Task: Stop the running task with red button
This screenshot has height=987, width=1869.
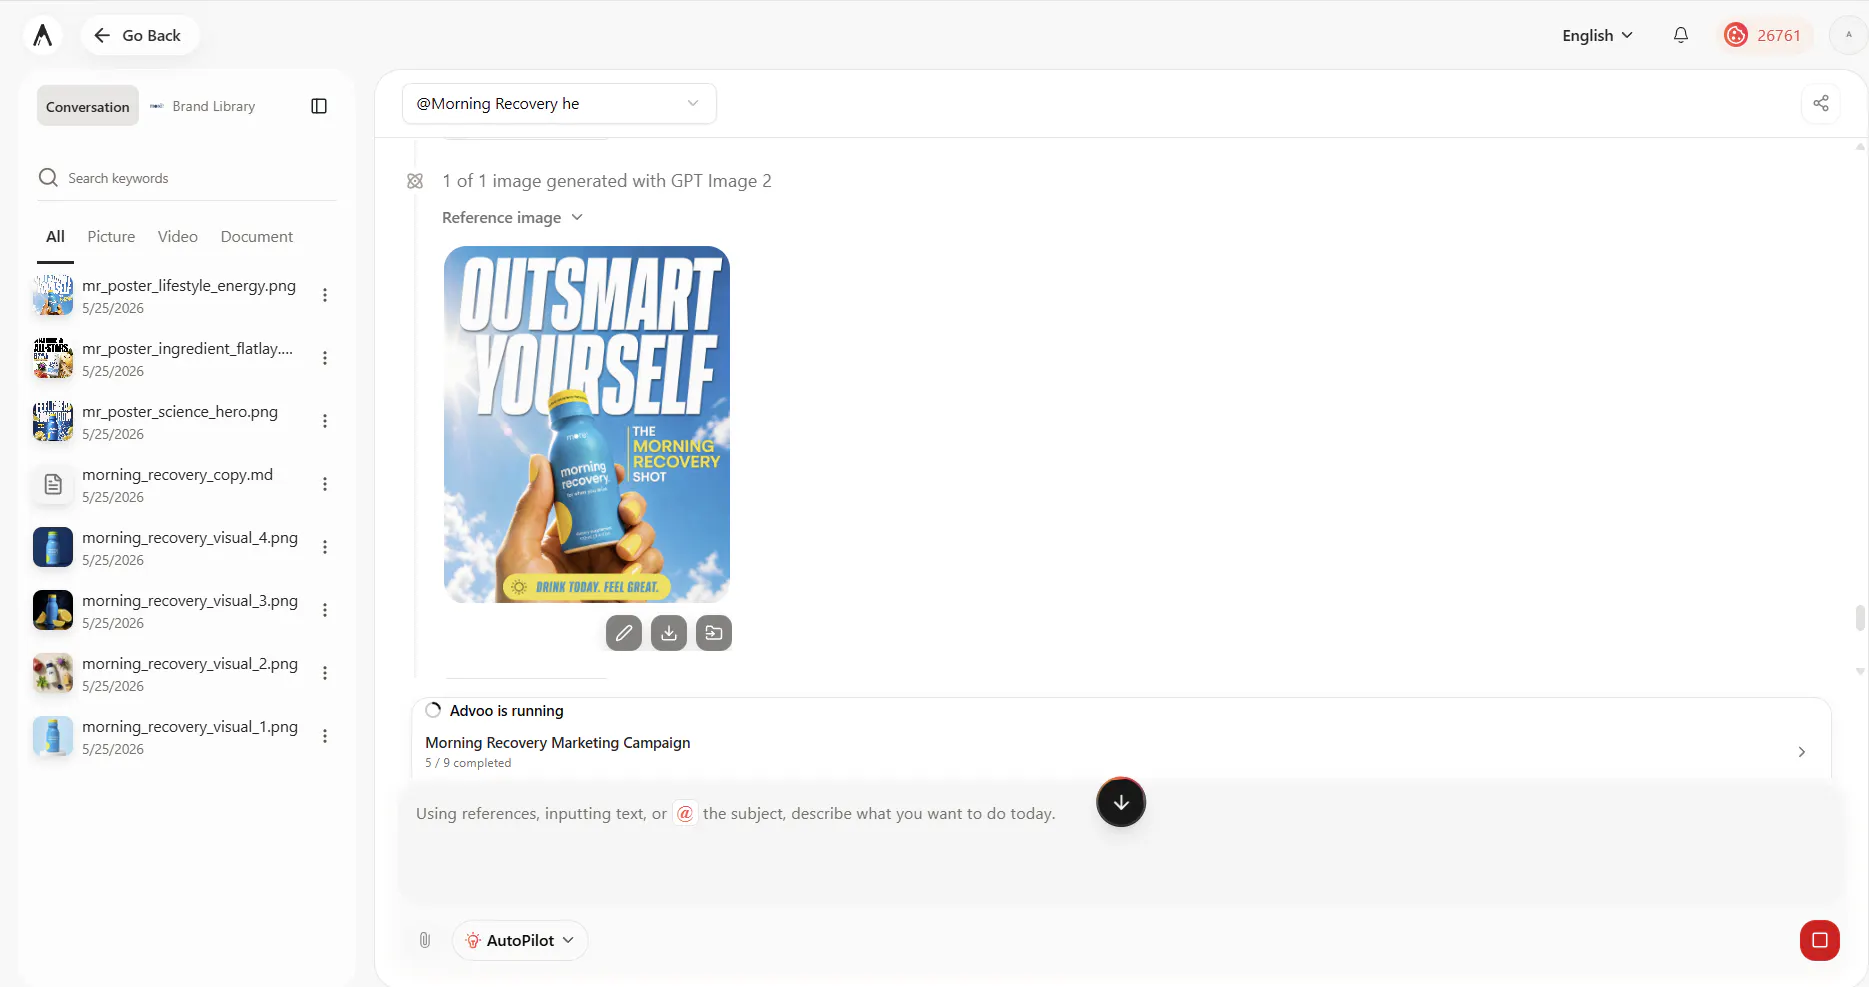Action: (1820, 940)
